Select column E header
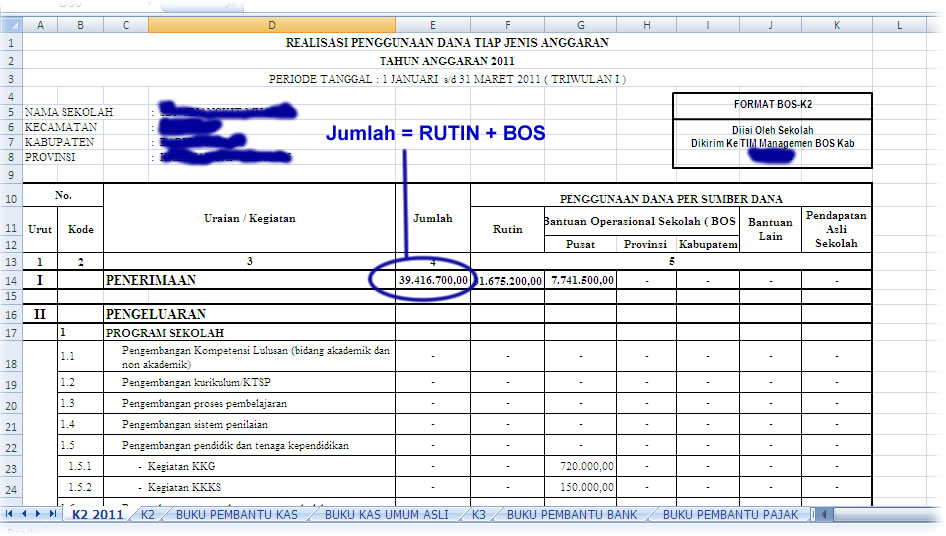 [x=433, y=25]
